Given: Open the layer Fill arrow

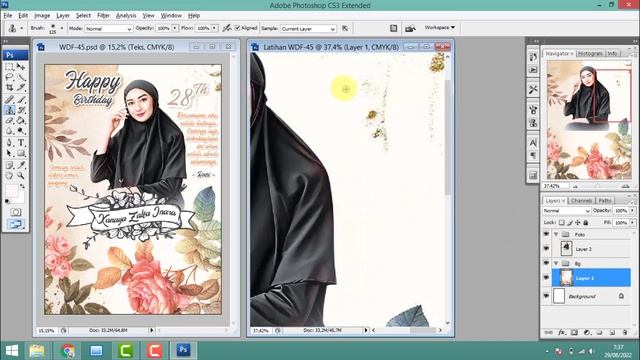Looking at the screenshot, I should pos(632,222).
